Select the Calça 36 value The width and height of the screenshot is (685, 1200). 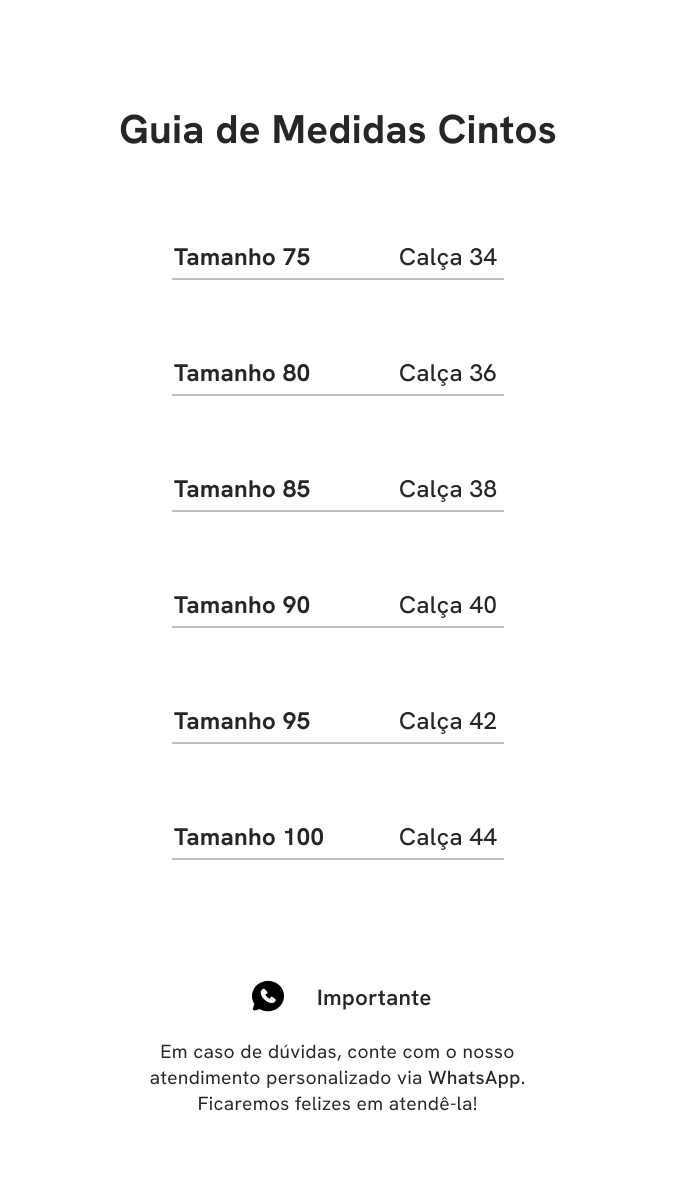tap(448, 374)
